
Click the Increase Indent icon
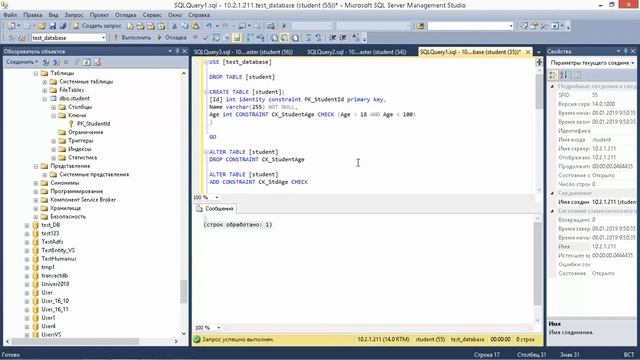[x=343, y=38]
